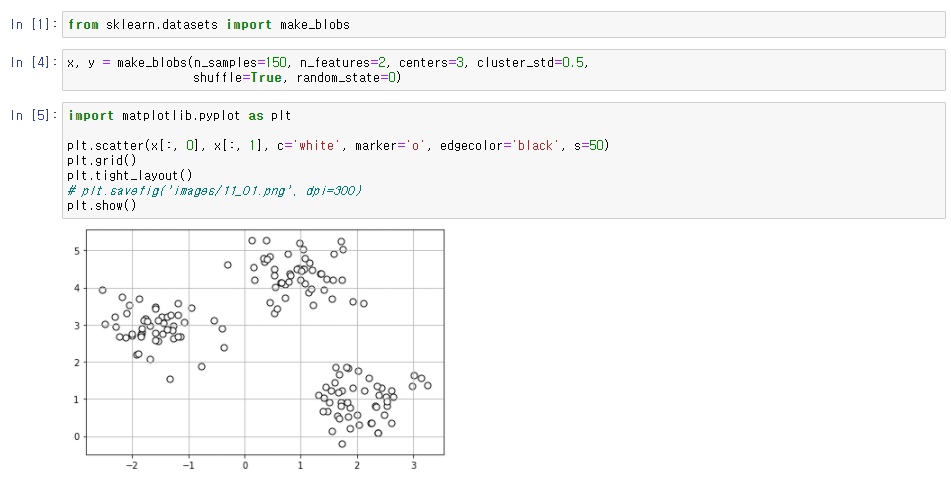This screenshot has height=480, width=951.
Task: Click the plt.show() line
Action: [x=102, y=206]
